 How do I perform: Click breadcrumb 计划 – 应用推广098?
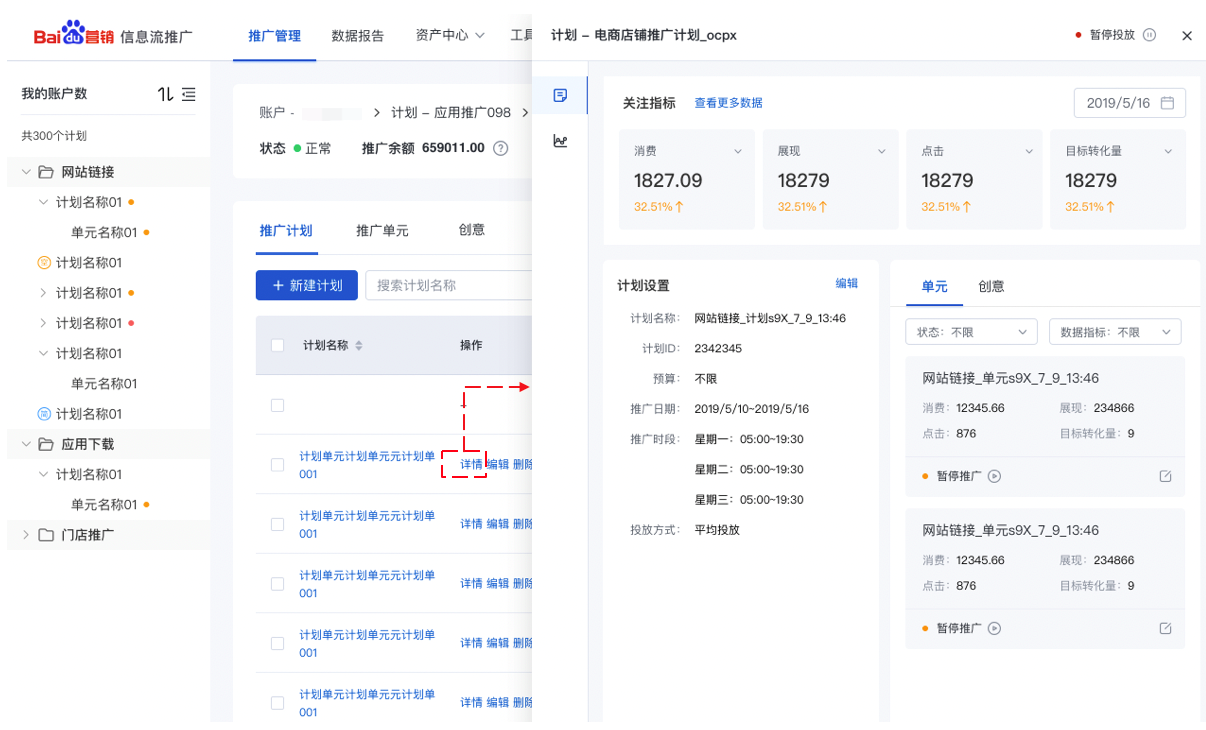[x=451, y=112]
